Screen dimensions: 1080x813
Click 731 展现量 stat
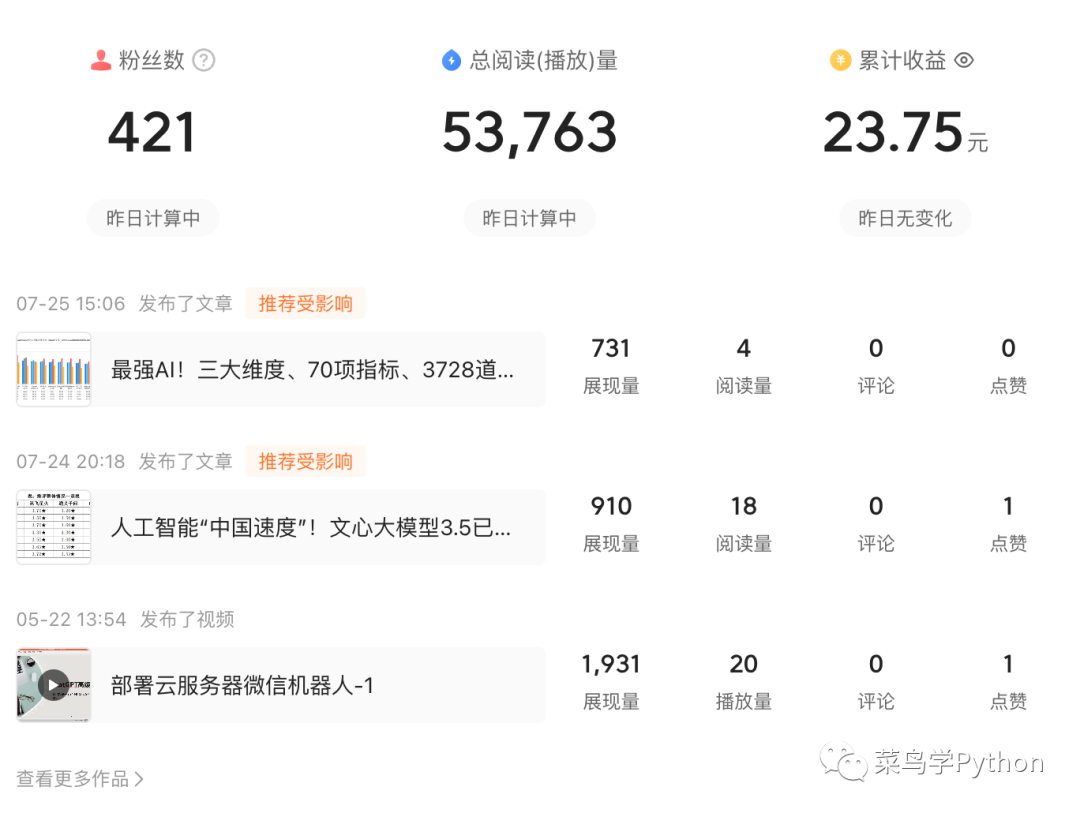[x=611, y=366]
